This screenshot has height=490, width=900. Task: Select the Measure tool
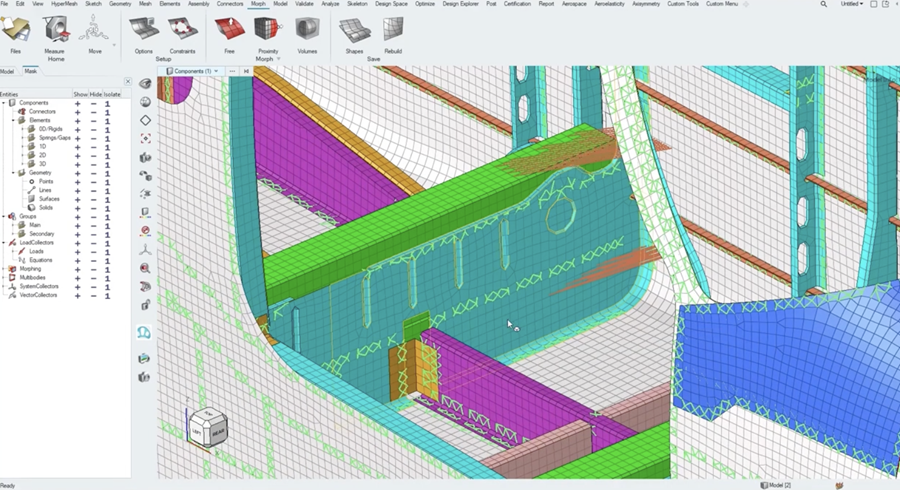(55, 34)
